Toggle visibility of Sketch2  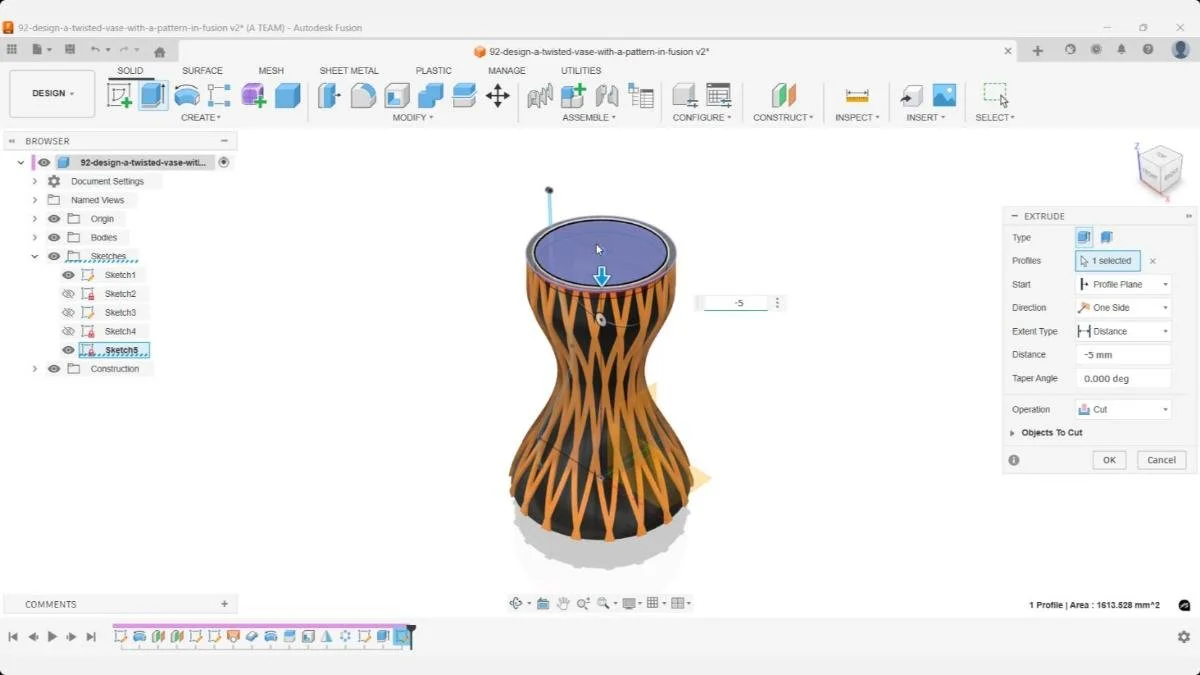(68, 294)
